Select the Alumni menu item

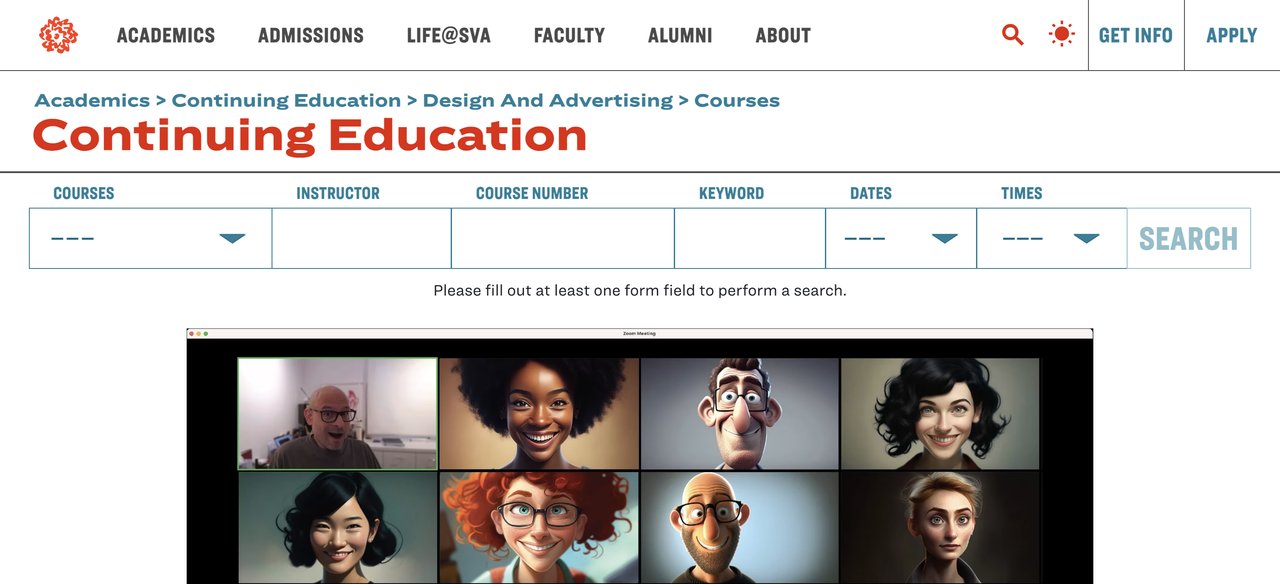[x=680, y=36]
